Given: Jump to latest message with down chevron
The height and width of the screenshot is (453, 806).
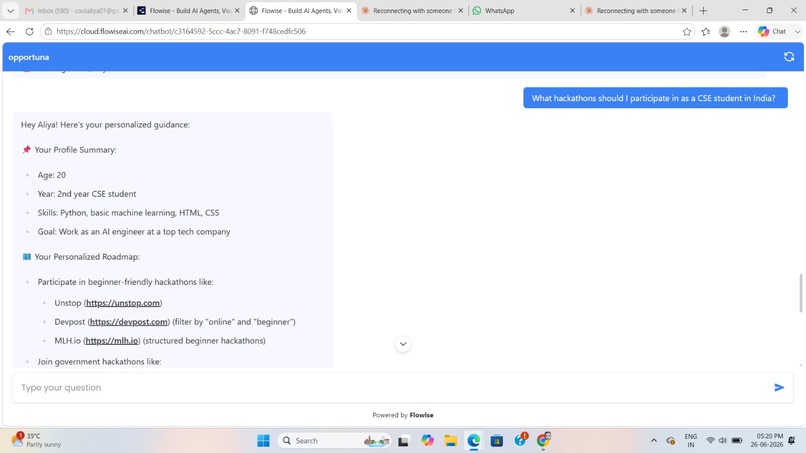Looking at the screenshot, I should click(403, 344).
